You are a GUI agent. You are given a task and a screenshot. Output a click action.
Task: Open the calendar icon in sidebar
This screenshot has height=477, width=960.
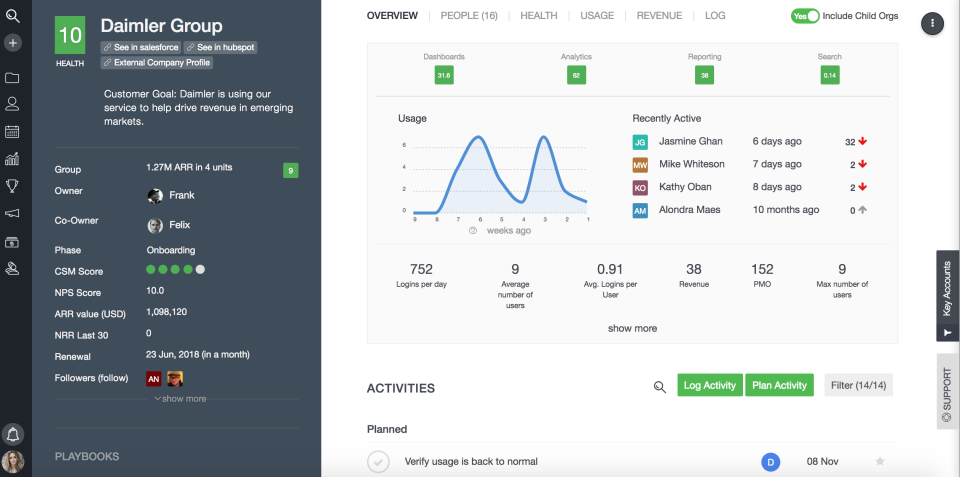point(12,132)
